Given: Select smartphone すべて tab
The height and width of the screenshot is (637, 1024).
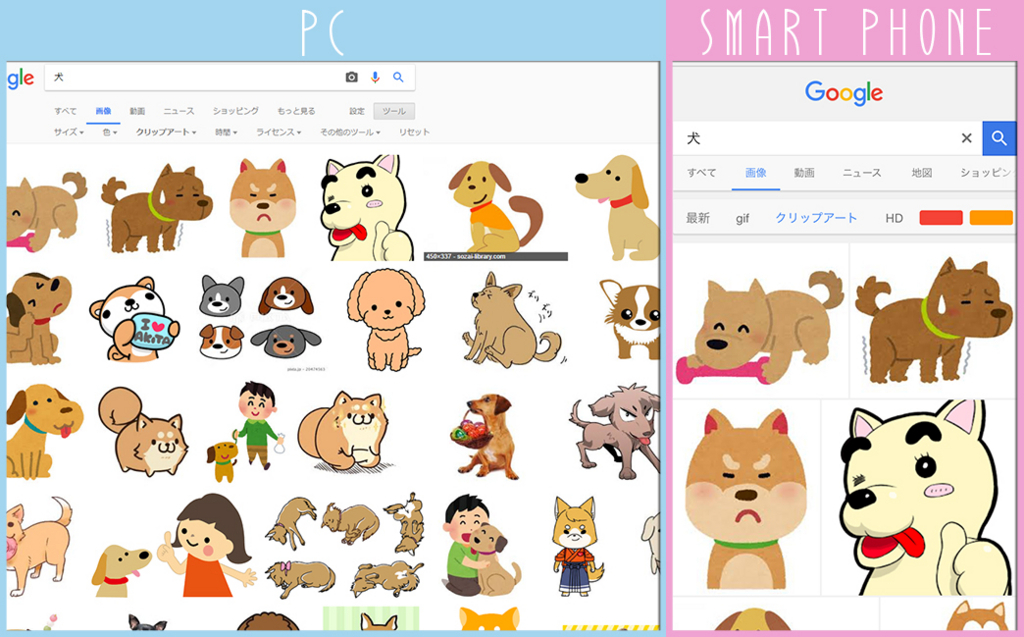Looking at the screenshot, I should (x=701, y=172).
